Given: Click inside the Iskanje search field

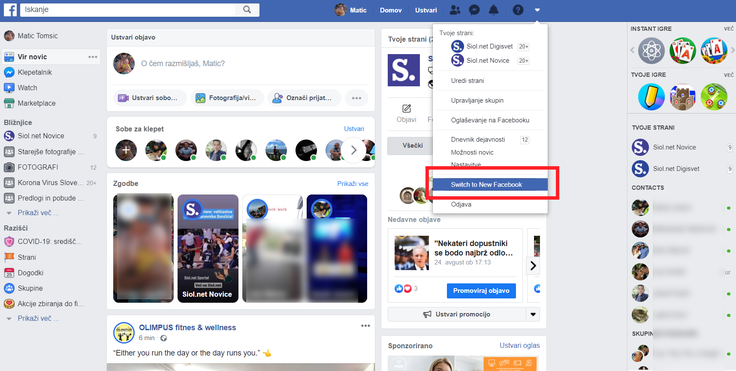Looking at the screenshot, I should (127, 10).
